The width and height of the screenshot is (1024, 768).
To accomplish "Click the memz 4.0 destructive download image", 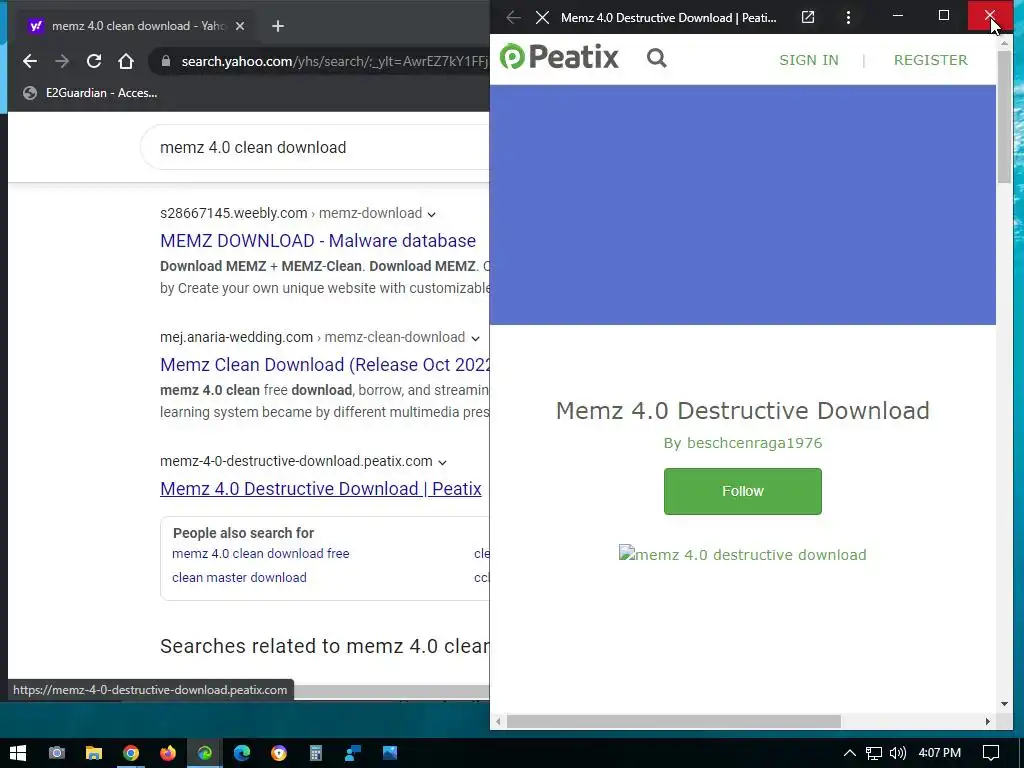I will click(x=743, y=554).
